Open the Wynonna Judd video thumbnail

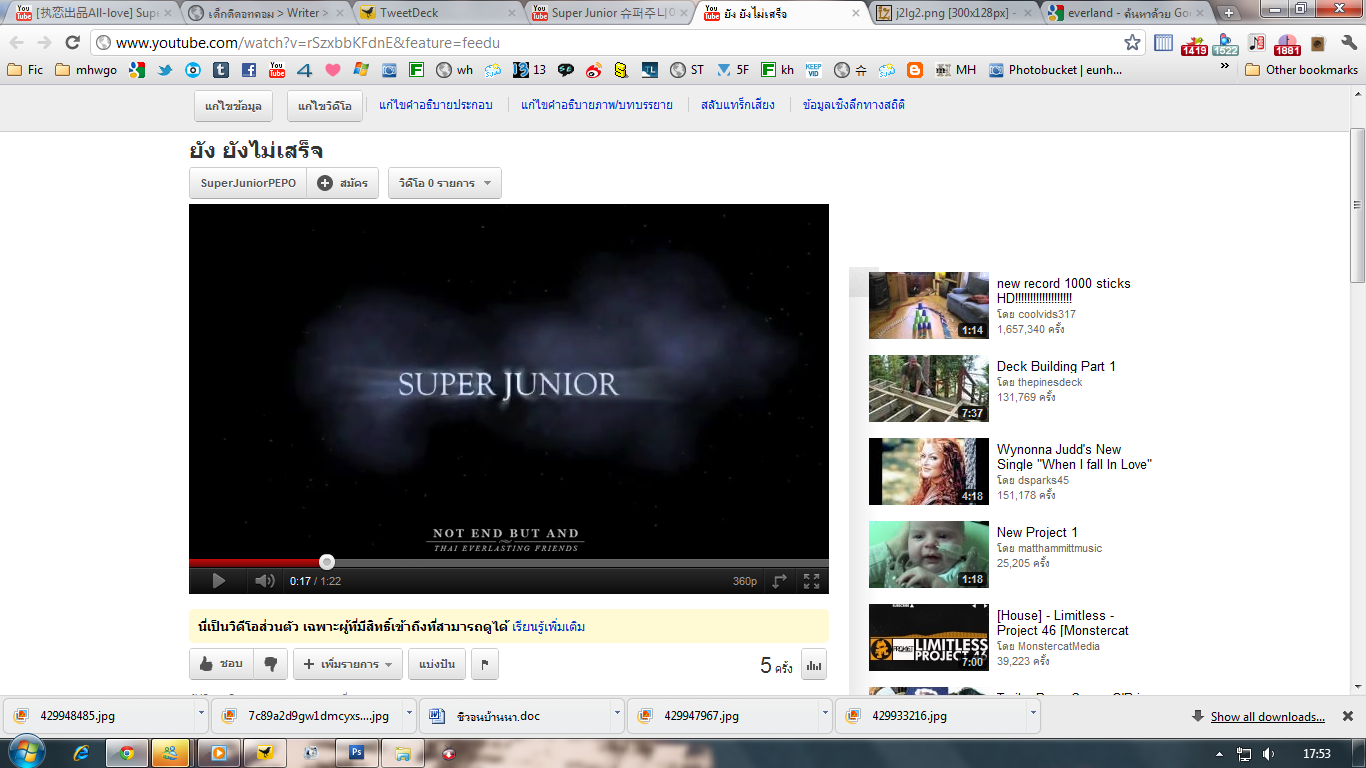[x=929, y=472]
